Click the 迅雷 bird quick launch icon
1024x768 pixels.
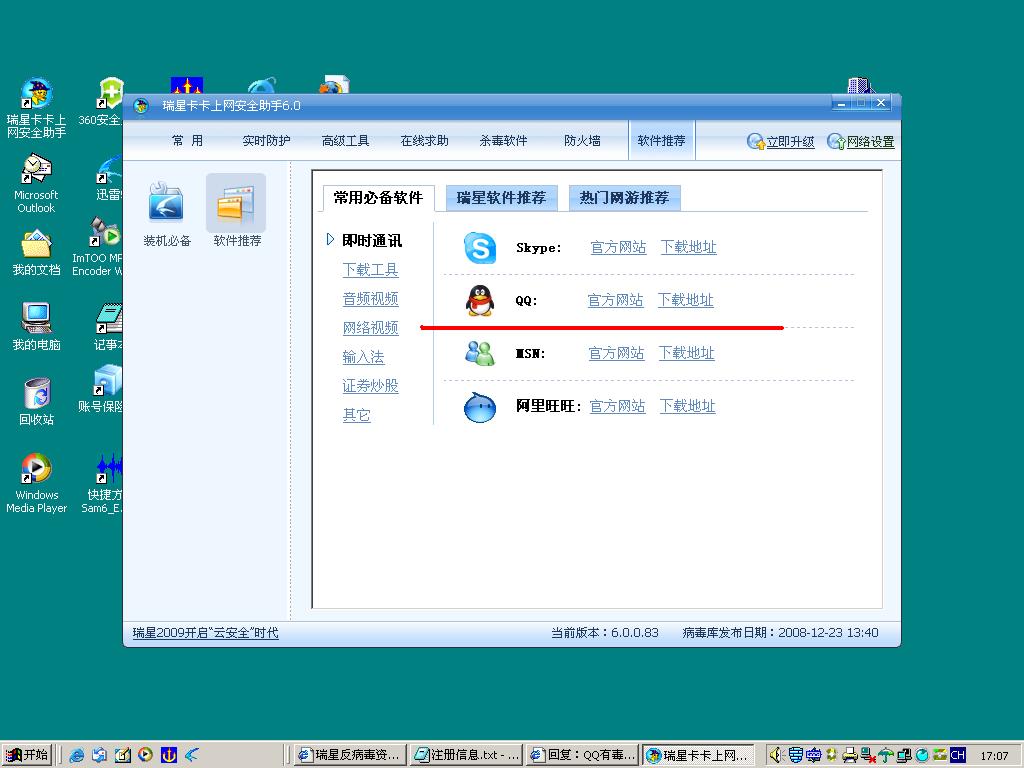pos(191,755)
